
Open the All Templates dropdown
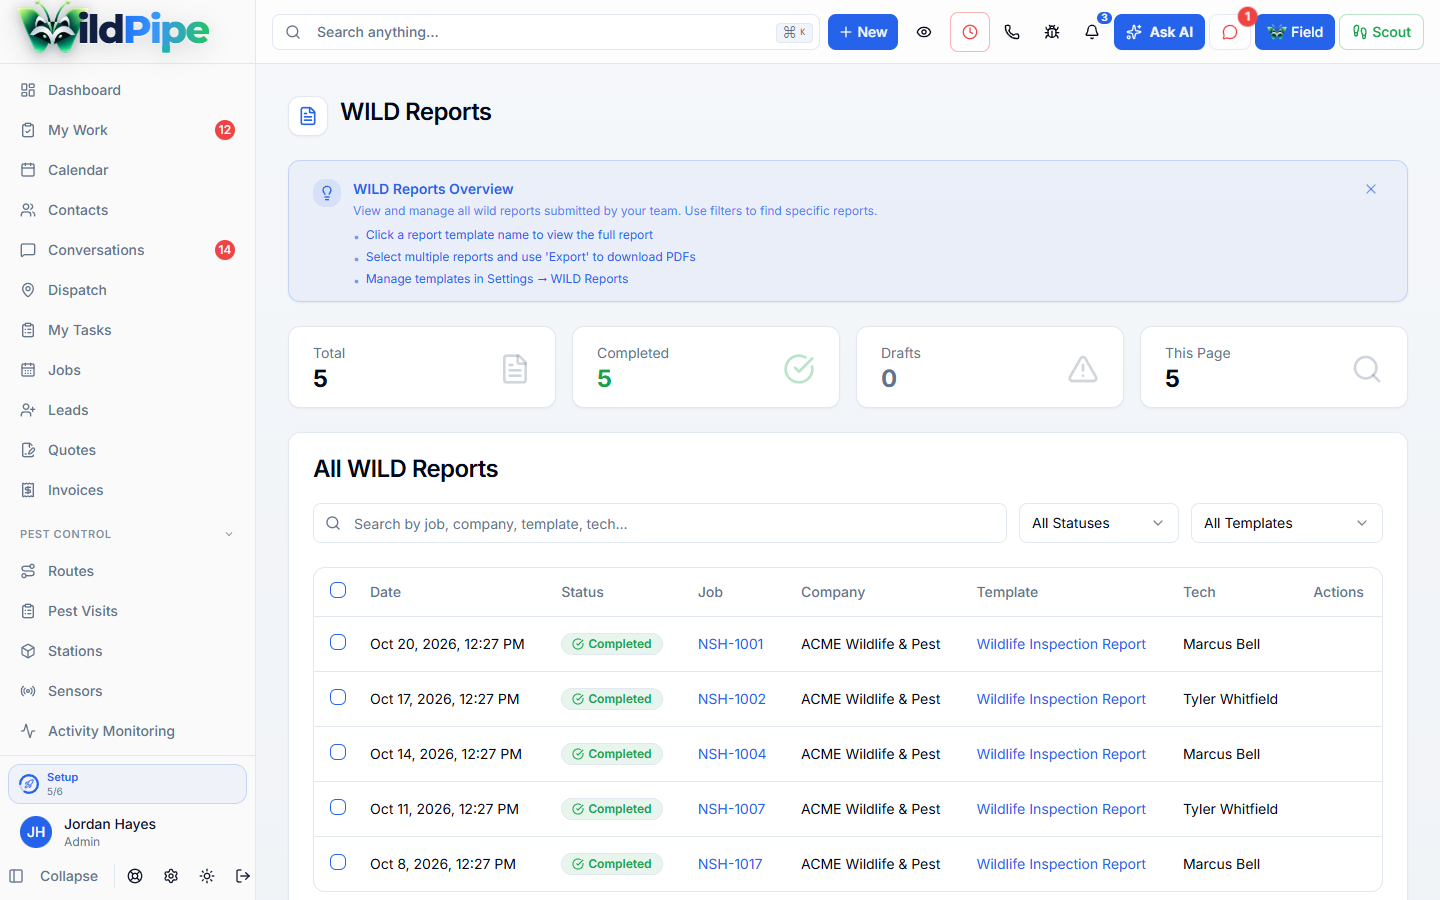coord(1286,523)
